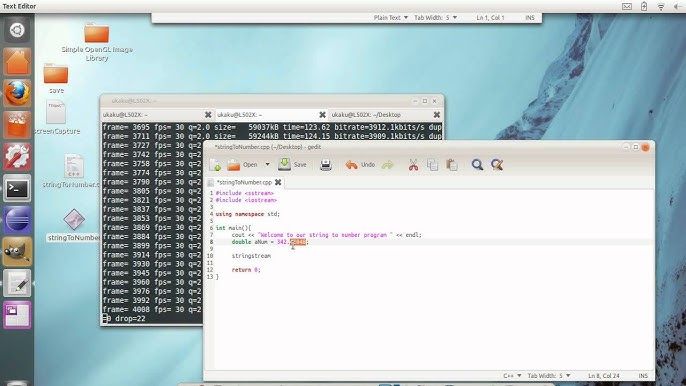Image resolution: width=686 pixels, height=386 pixels.
Task: Click the Undo button
Action: pos(360,165)
